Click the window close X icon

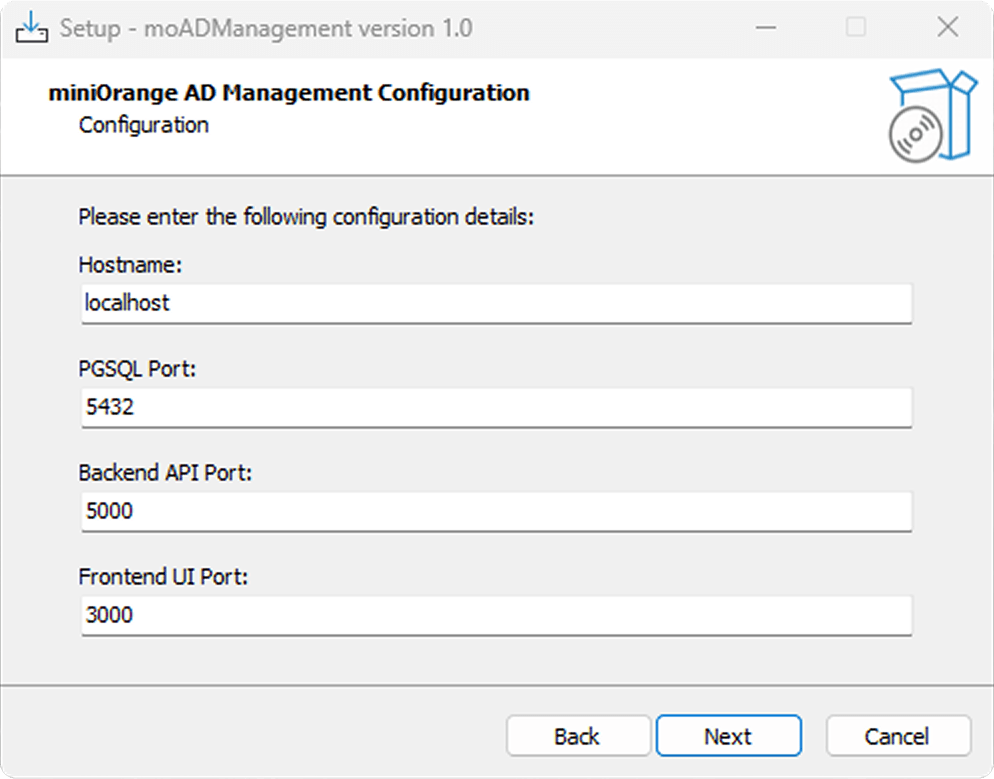[947, 27]
